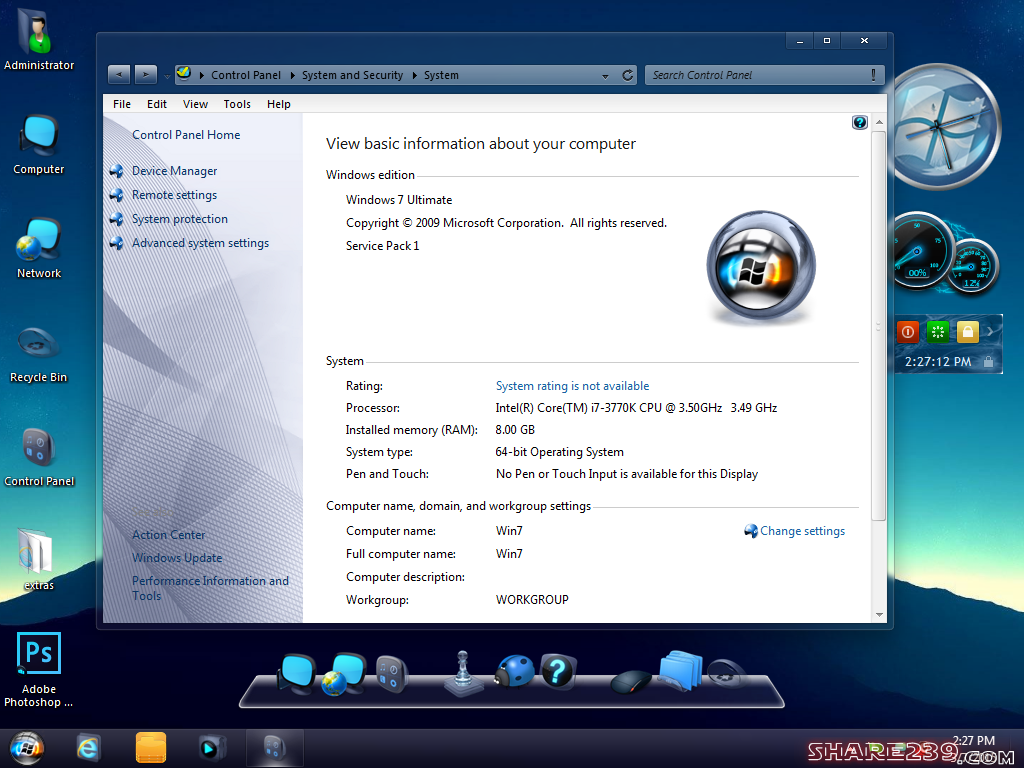Open the Edit menu
1024x768 pixels.
pyautogui.click(x=157, y=104)
